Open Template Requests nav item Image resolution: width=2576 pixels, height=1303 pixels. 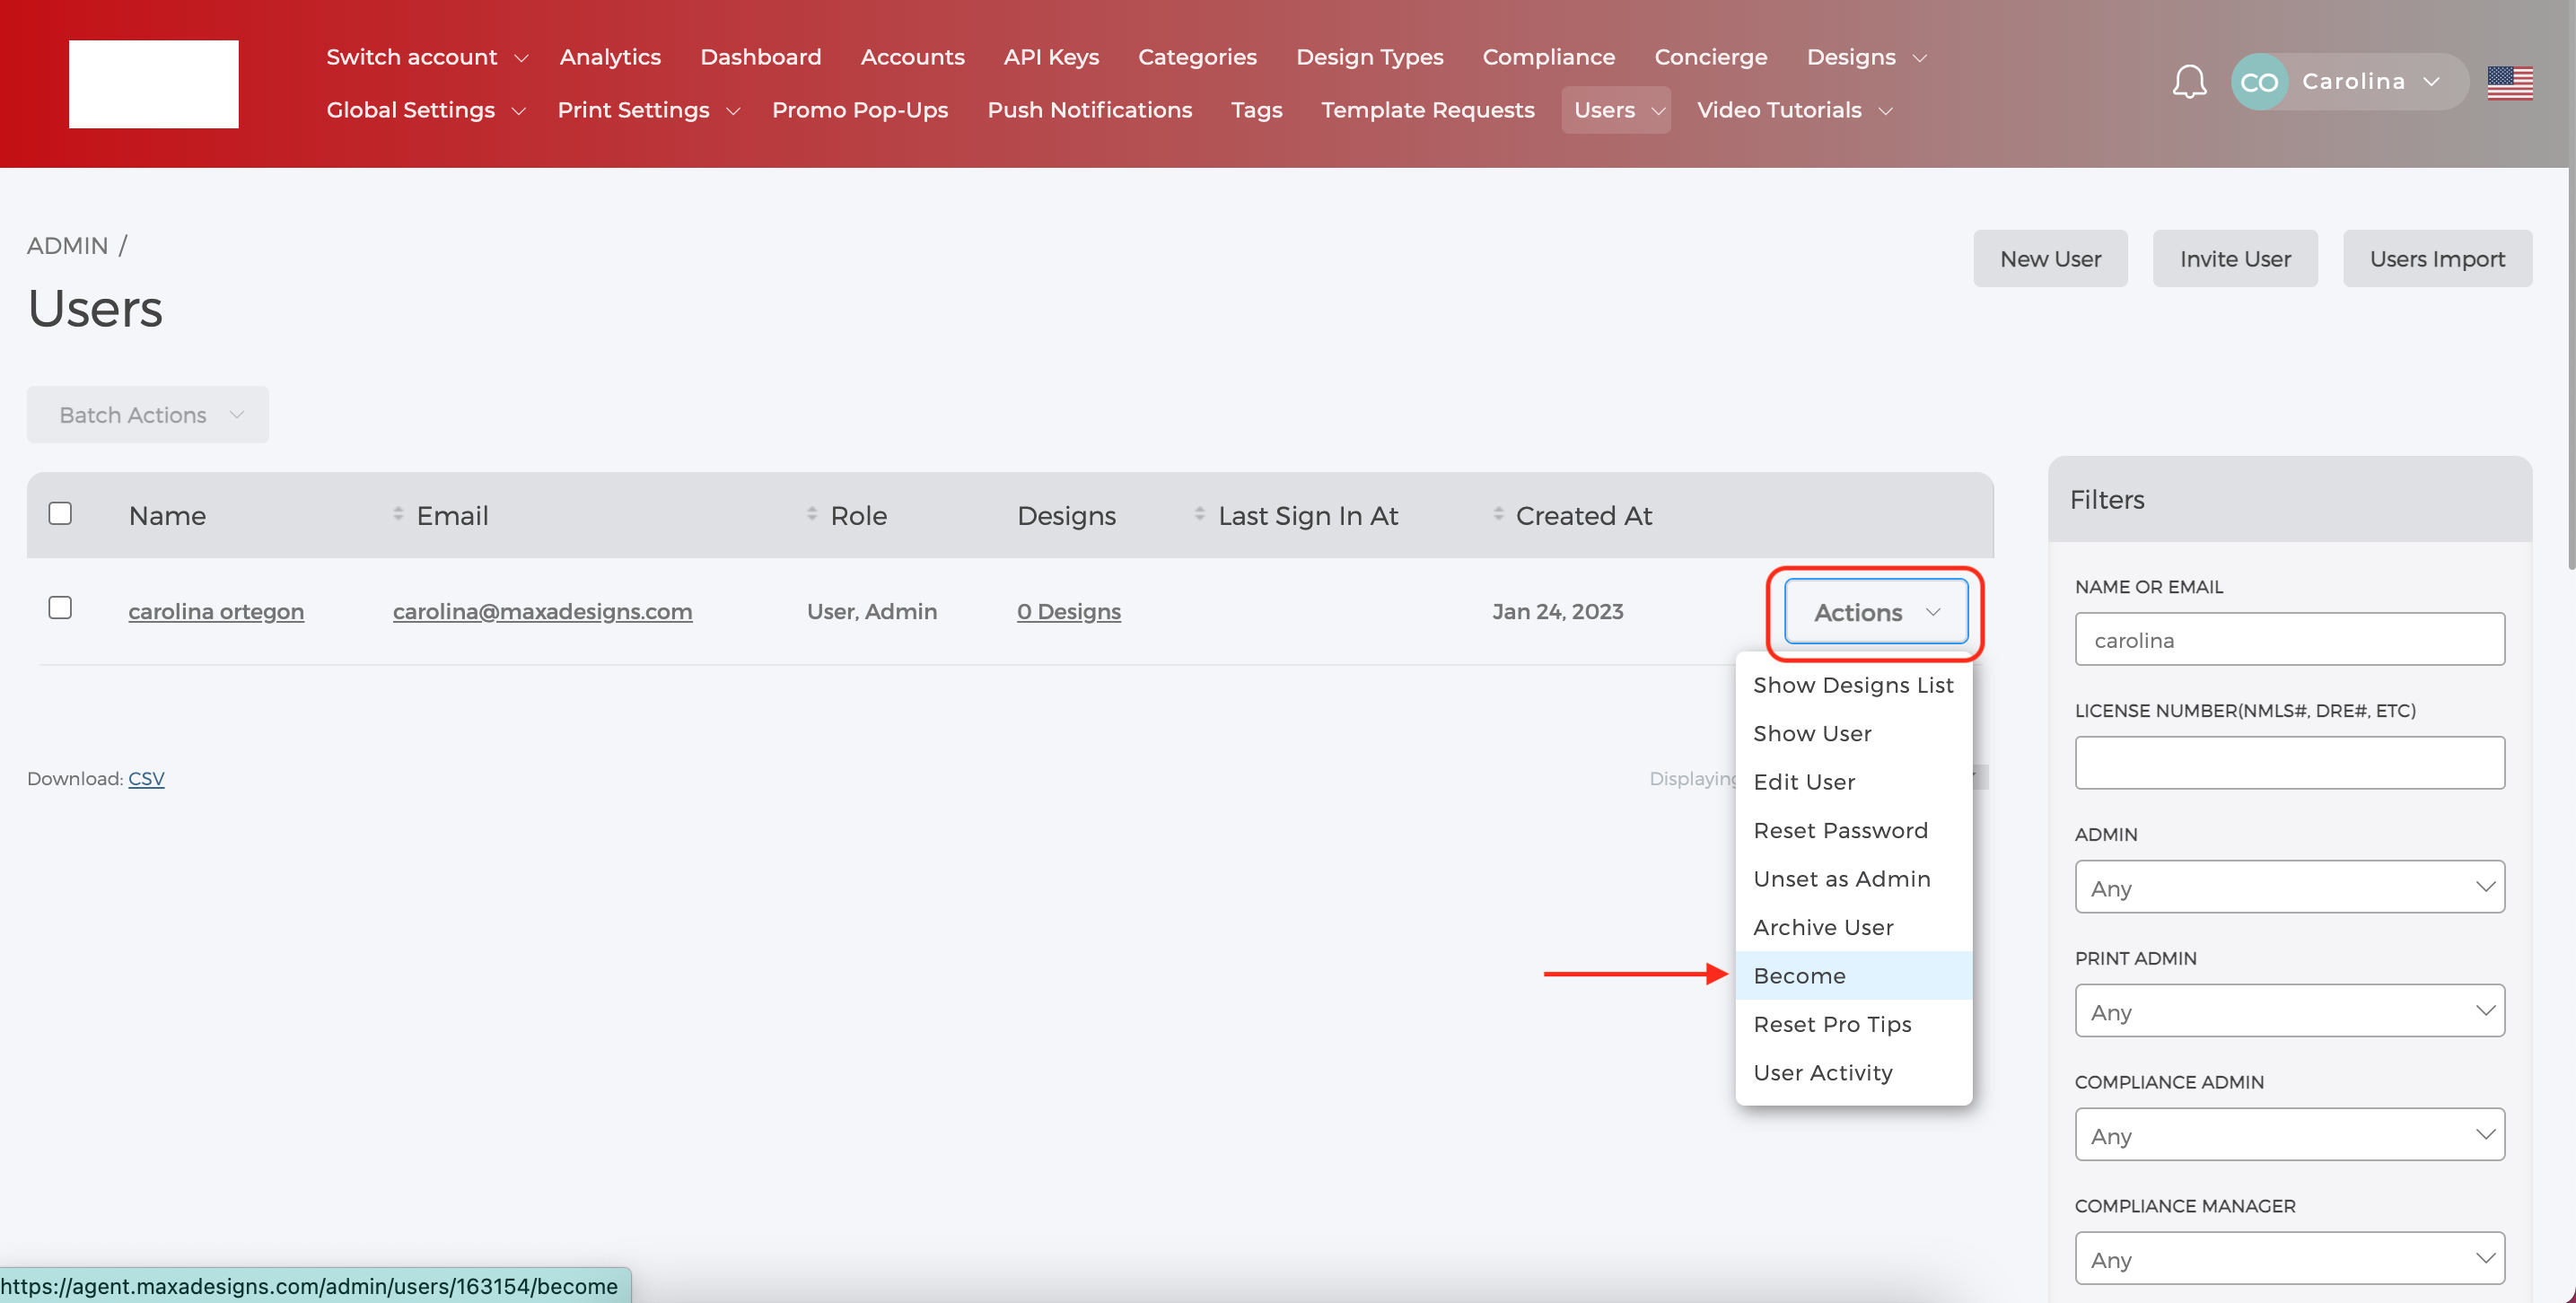pos(1427,110)
